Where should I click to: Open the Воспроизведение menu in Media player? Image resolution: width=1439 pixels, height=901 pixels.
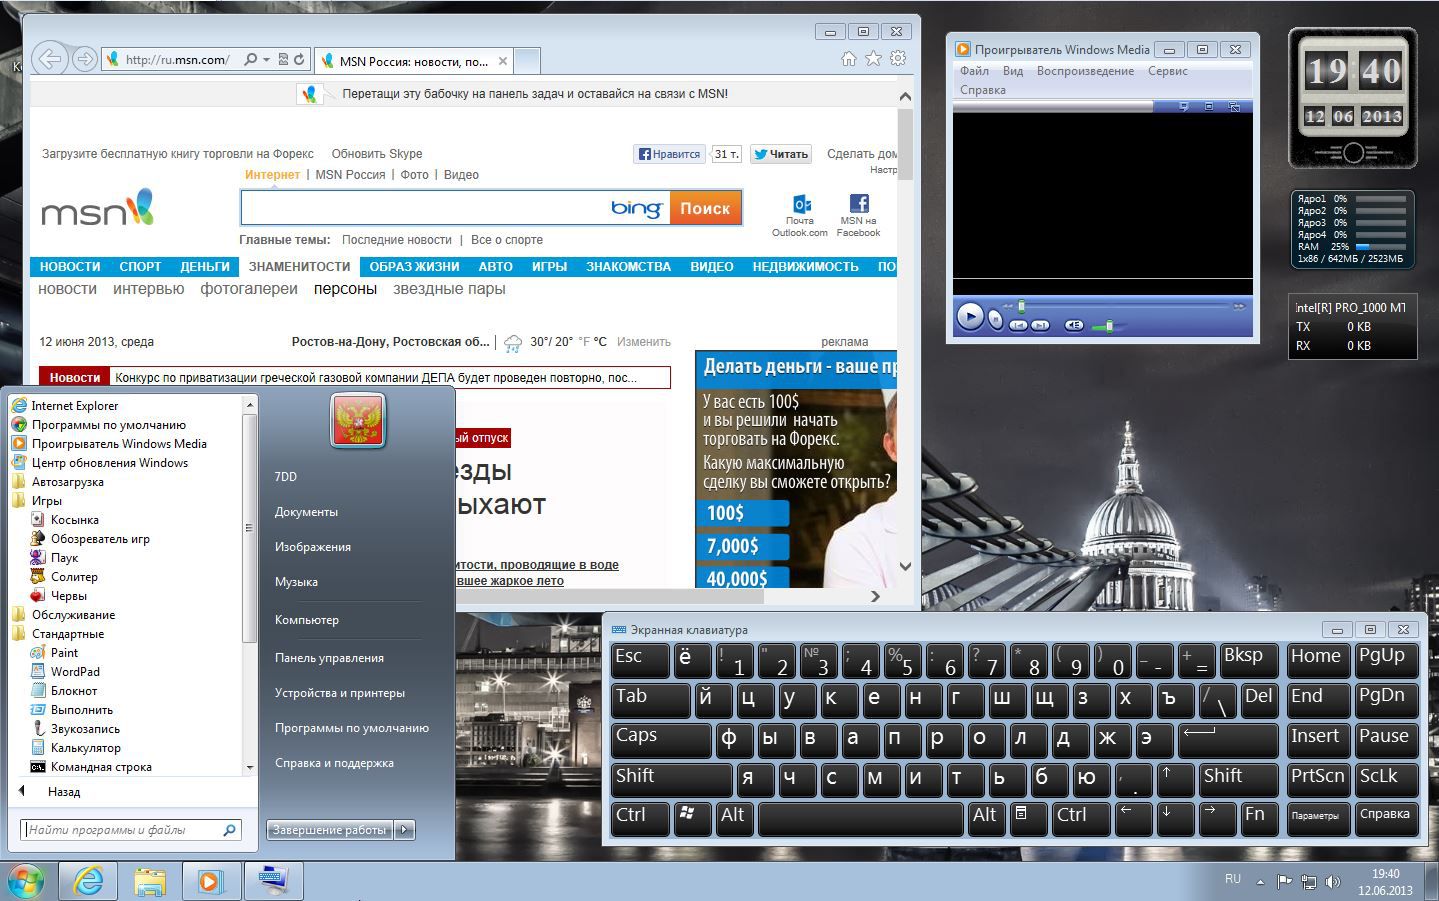click(1085, 71)
